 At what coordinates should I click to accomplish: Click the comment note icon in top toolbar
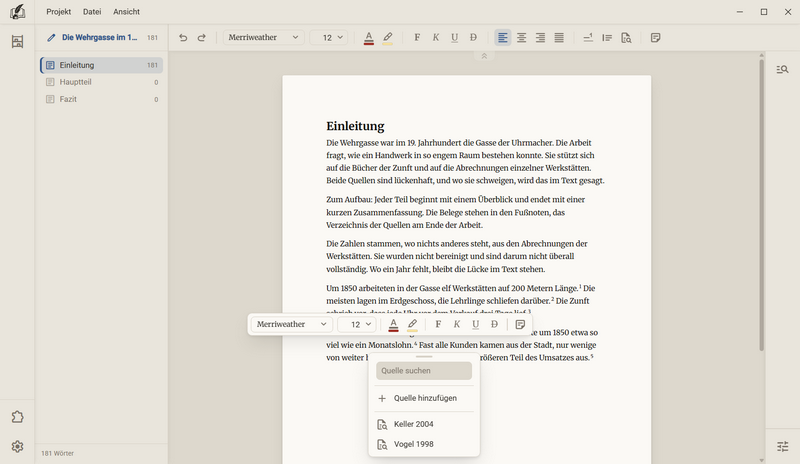(656, 37)
